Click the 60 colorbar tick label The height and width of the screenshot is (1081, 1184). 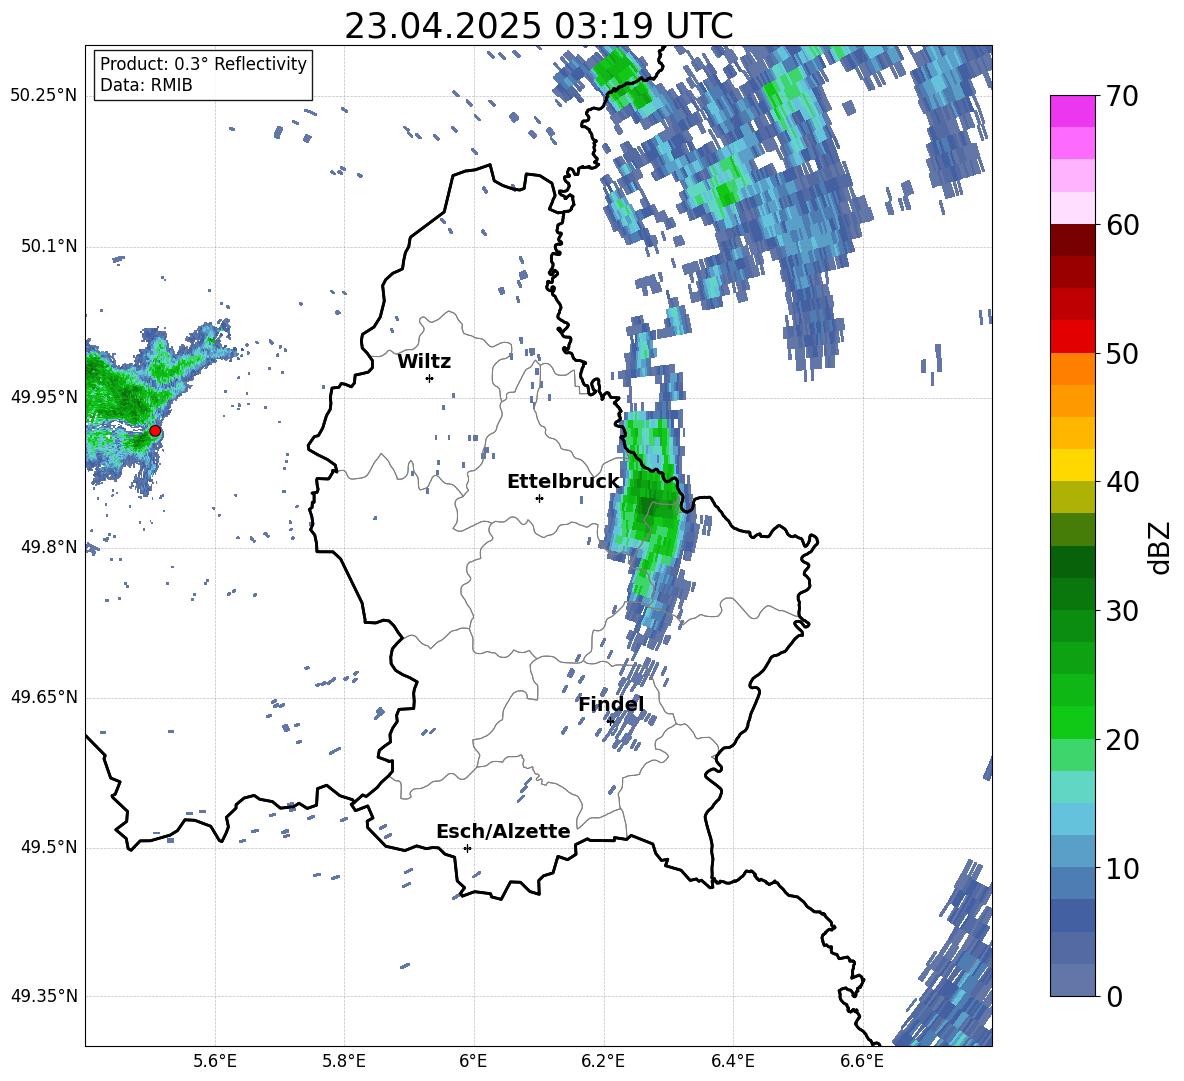tap(1122, 225)
